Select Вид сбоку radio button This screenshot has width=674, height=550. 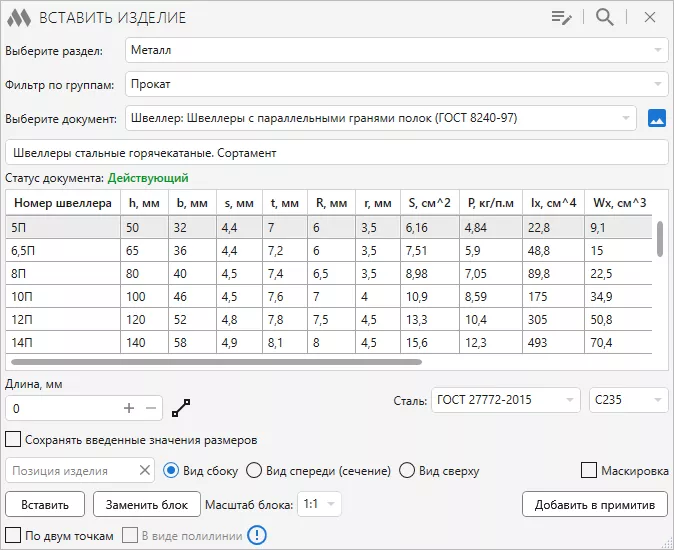pos(171,471)
